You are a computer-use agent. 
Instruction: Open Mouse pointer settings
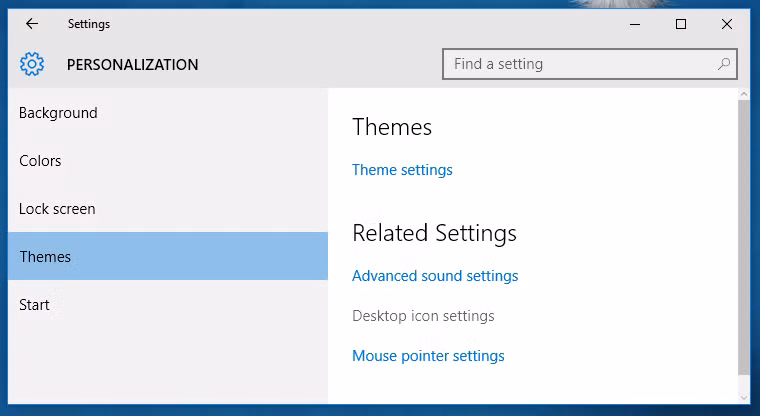[x=428, y=356]
